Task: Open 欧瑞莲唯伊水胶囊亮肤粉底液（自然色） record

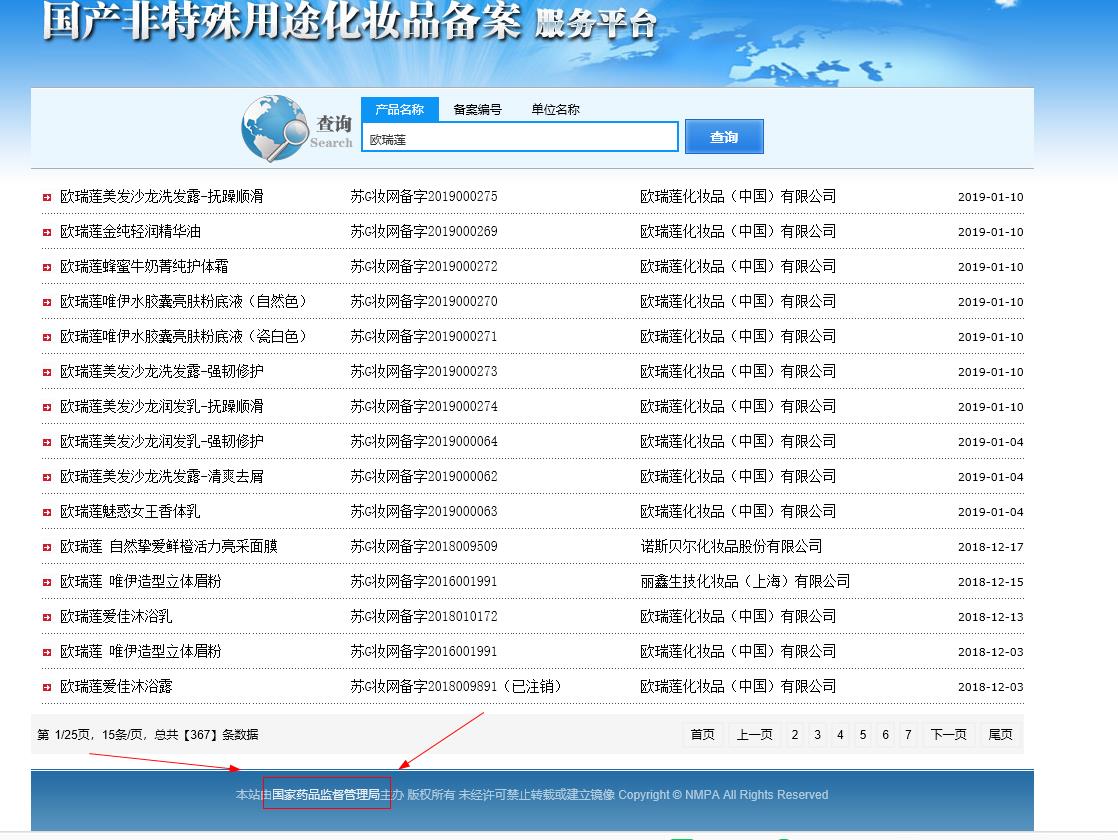Action: pyautogui.click(x=183, y=301)
